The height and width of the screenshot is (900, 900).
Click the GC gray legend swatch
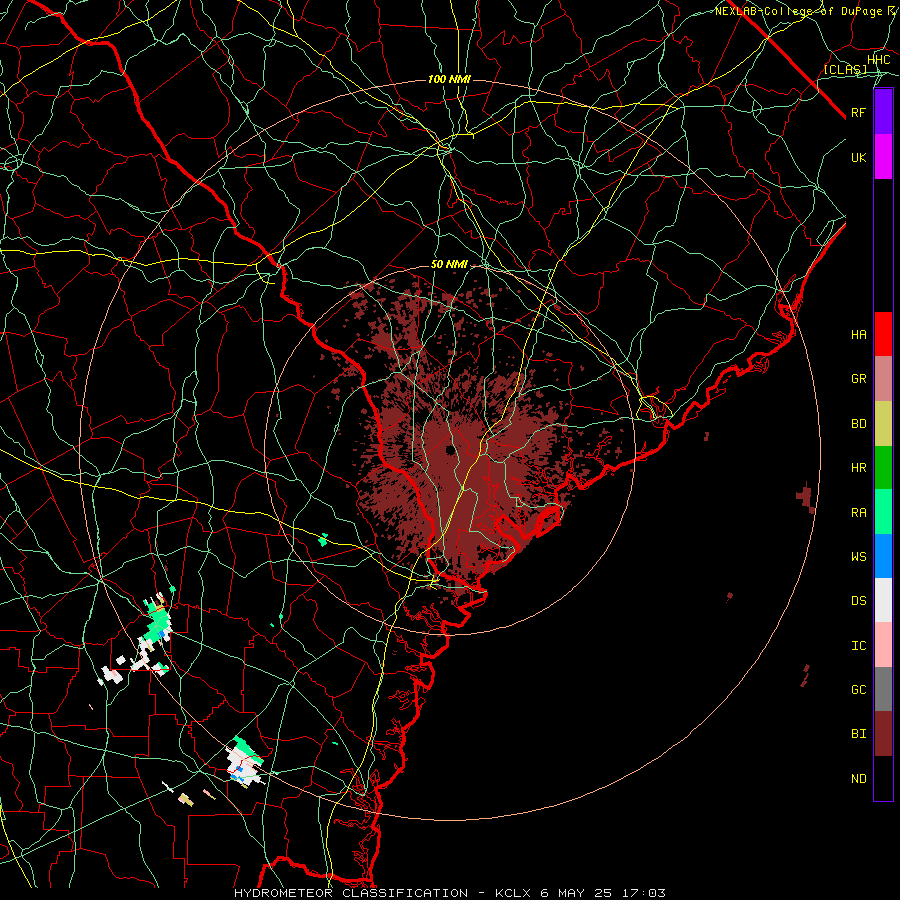[x=883, y=689]
